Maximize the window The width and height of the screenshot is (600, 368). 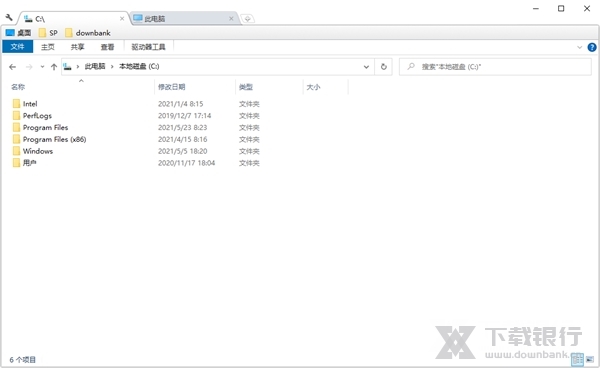point(561,8)
